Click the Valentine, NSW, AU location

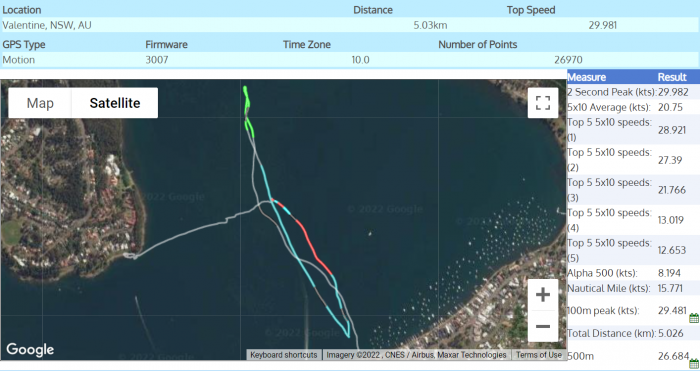click(47, 25)
